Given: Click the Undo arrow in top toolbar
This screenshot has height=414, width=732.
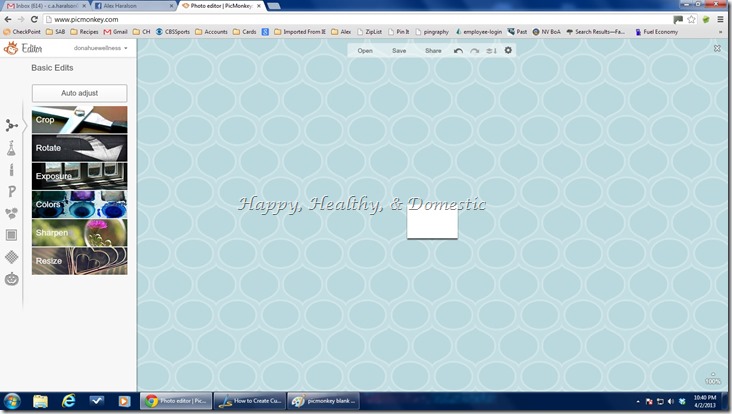Looking at the screenshot, I should [458, 50].
